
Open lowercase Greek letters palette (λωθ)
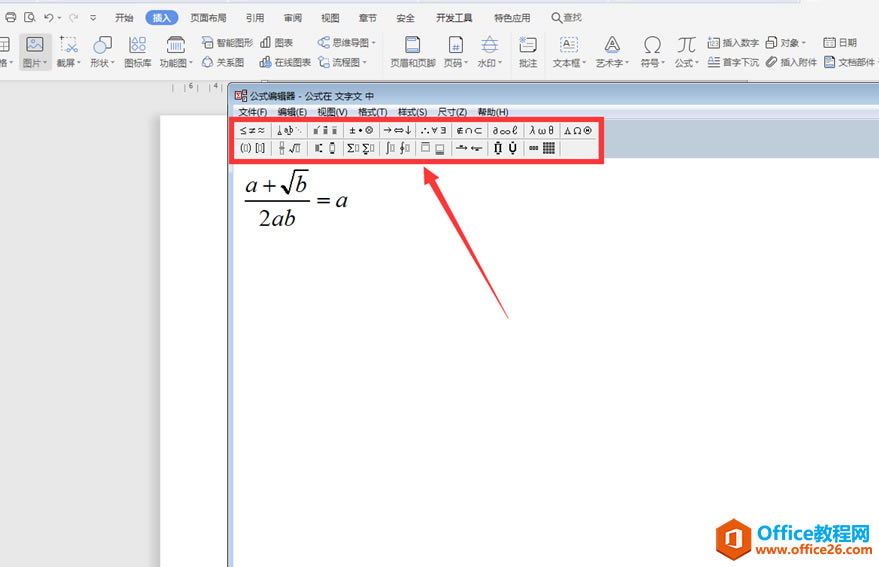click(542, 131)
